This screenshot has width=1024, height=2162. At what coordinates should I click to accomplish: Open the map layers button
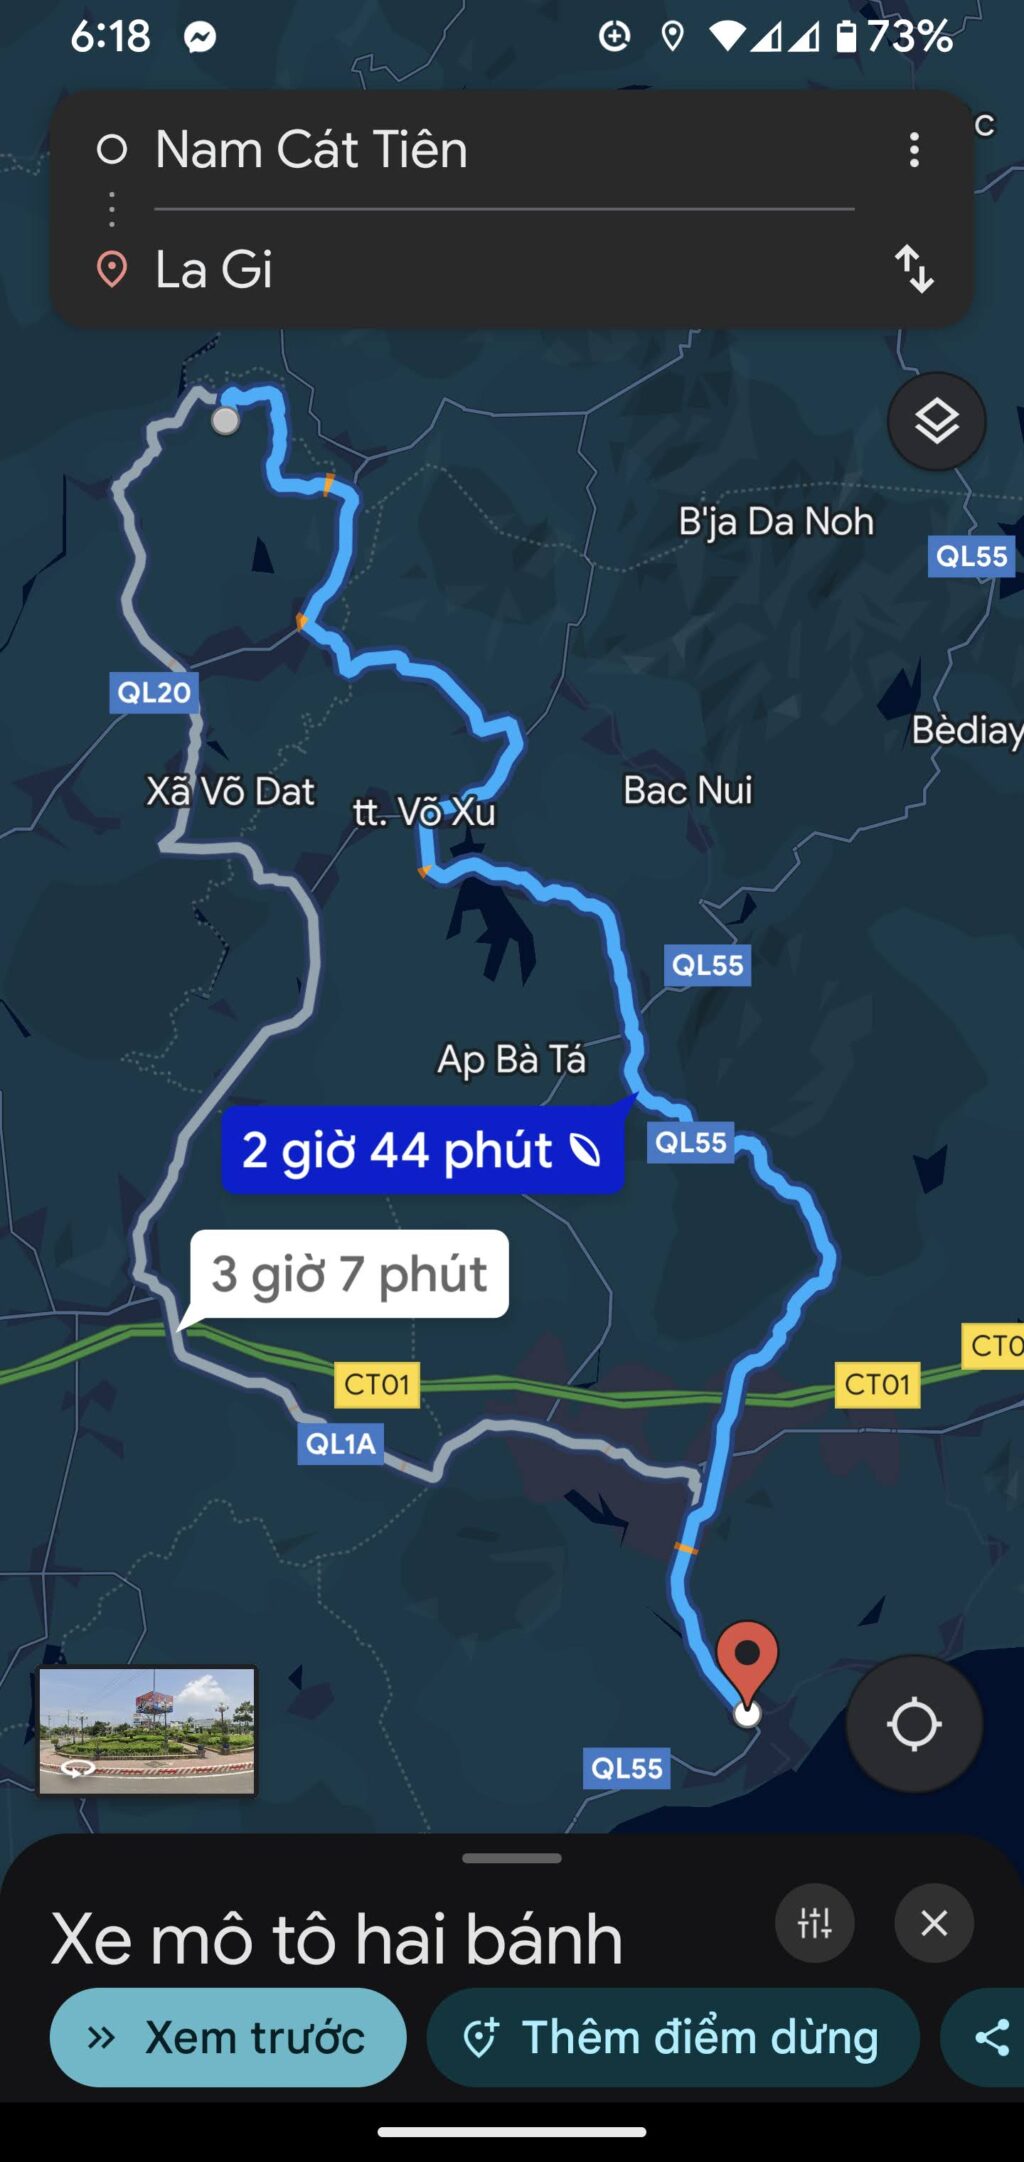pyautogui.click(x=936, y=422)
